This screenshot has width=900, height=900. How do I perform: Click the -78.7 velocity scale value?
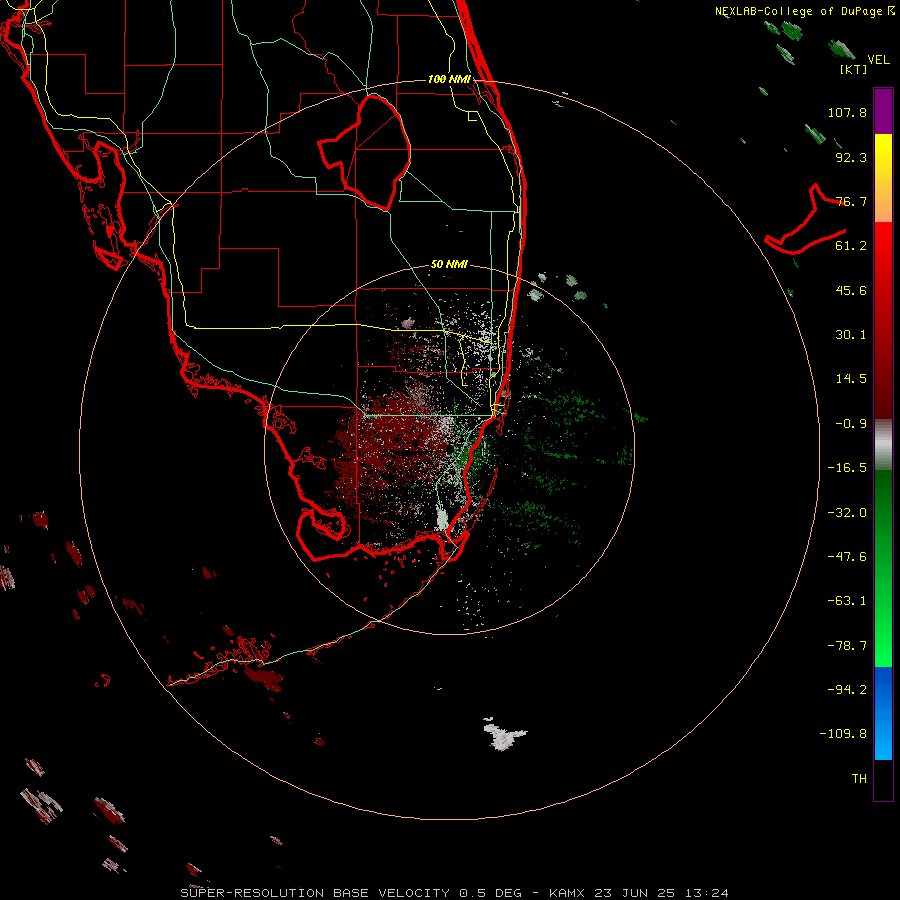(x=847, y=646)
